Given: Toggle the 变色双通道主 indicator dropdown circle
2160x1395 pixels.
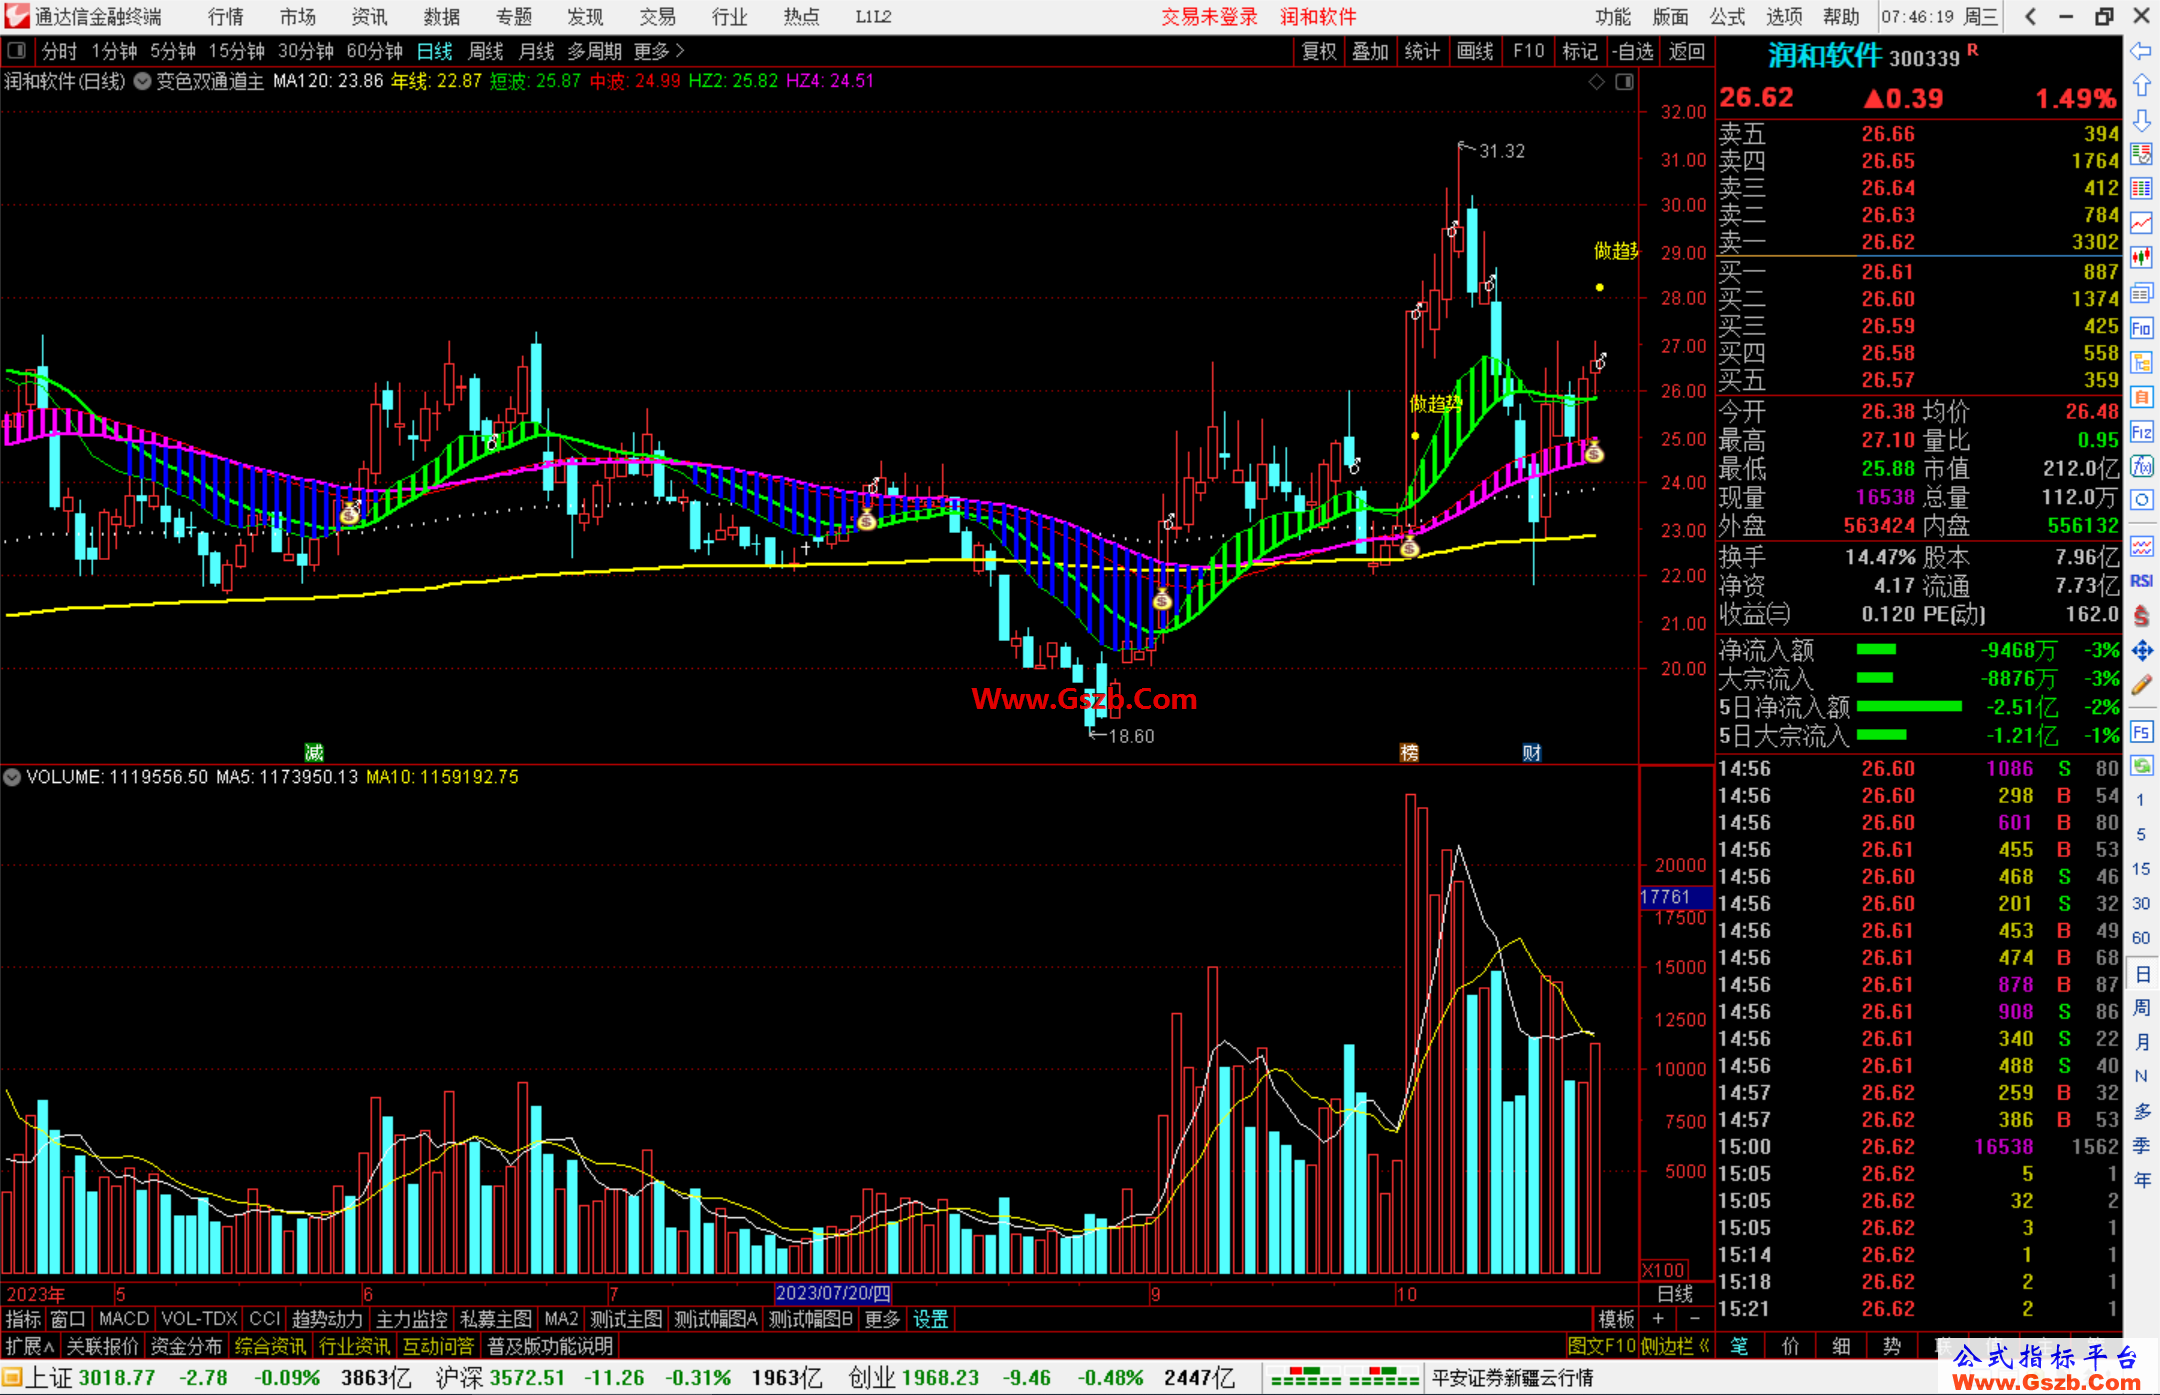Looking at the screenshot, I should tap(142, 82).
